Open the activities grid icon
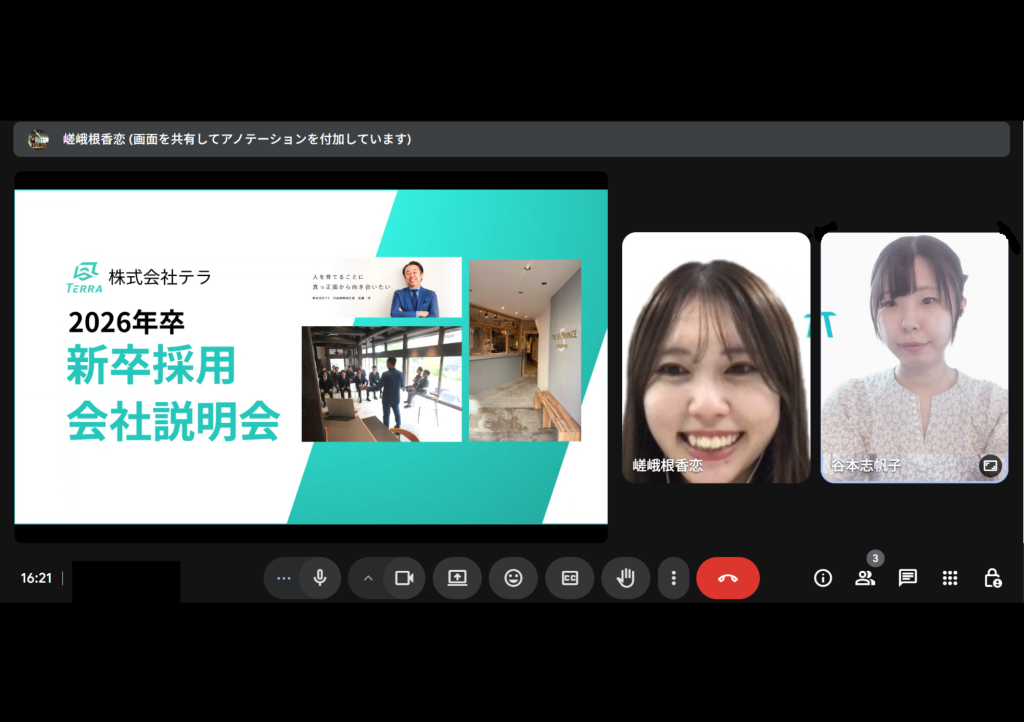 click(950, 578)
